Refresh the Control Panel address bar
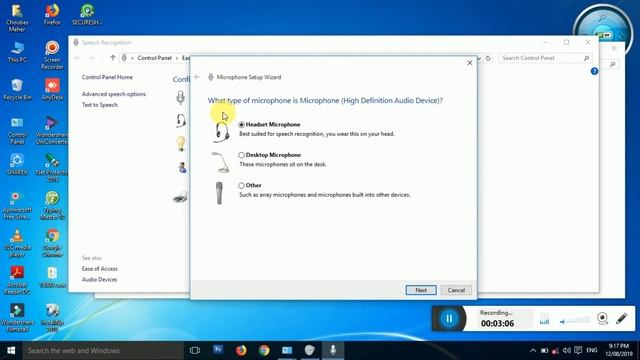Image resolution: width=640 pixels, height=360 pixels. [x=488, y=58]
